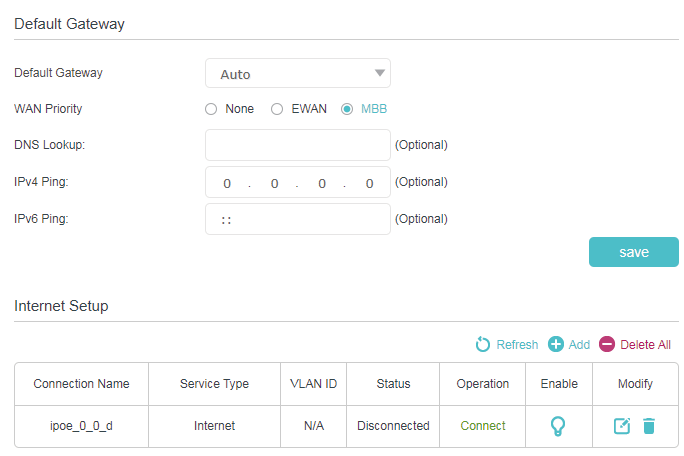Click the Connect link for ipoe_0_0_d
Viewport: 684px width, 456px height.
tap(483, 426)
